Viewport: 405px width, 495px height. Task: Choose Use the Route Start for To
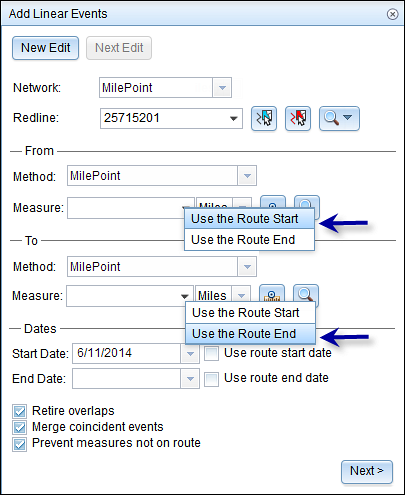(250, 313)
